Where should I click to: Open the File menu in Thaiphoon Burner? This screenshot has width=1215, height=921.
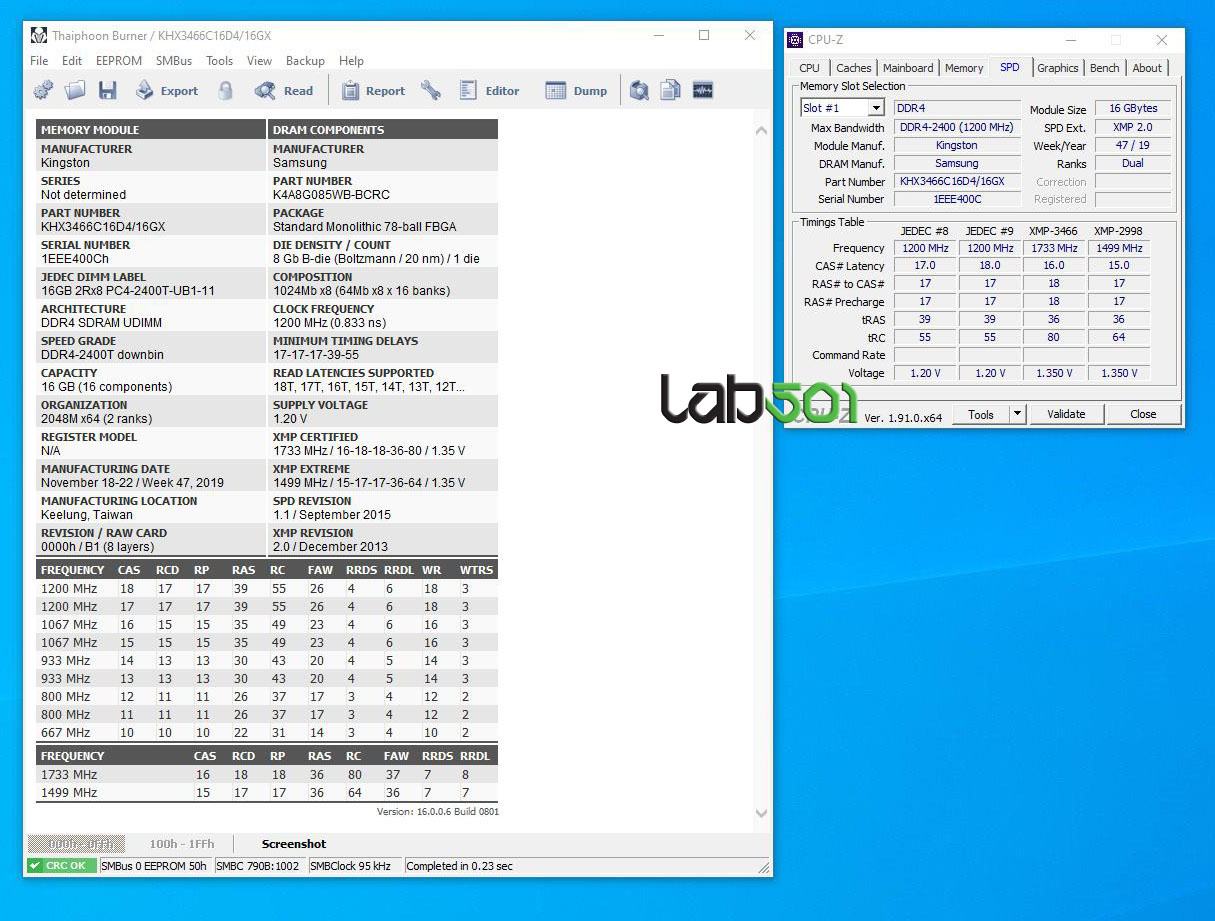(x=39, y=61)
